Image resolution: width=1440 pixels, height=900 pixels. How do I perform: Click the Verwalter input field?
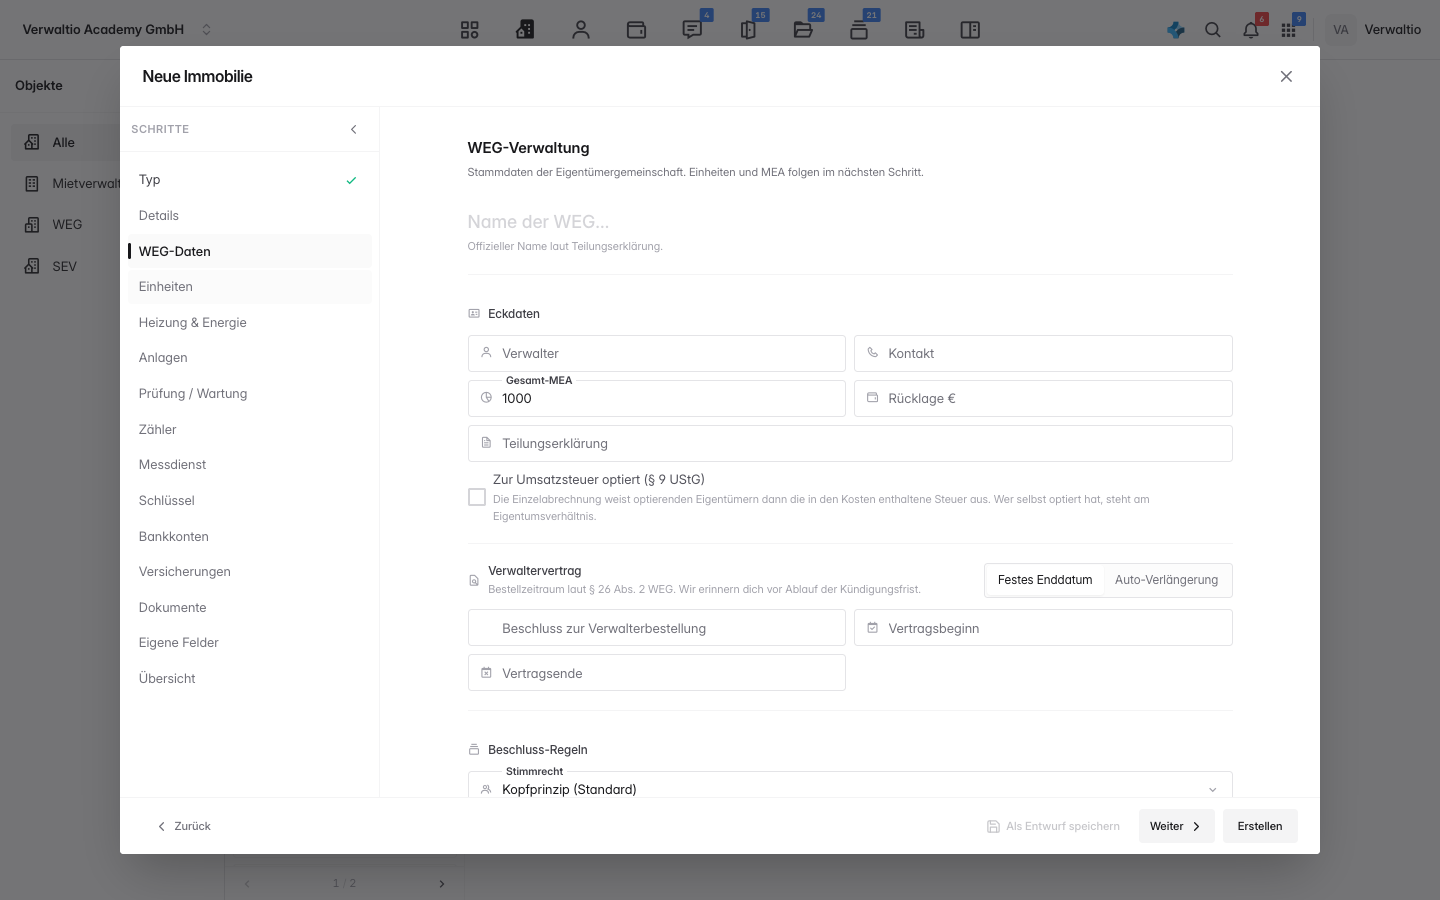click(x=657, y=354)
